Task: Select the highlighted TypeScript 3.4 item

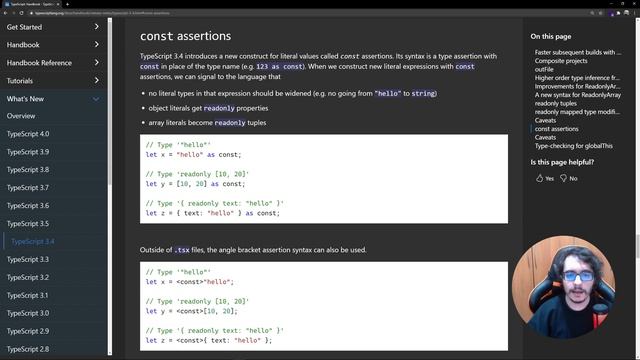Action: pyautogui.click(x=33, y=242)
